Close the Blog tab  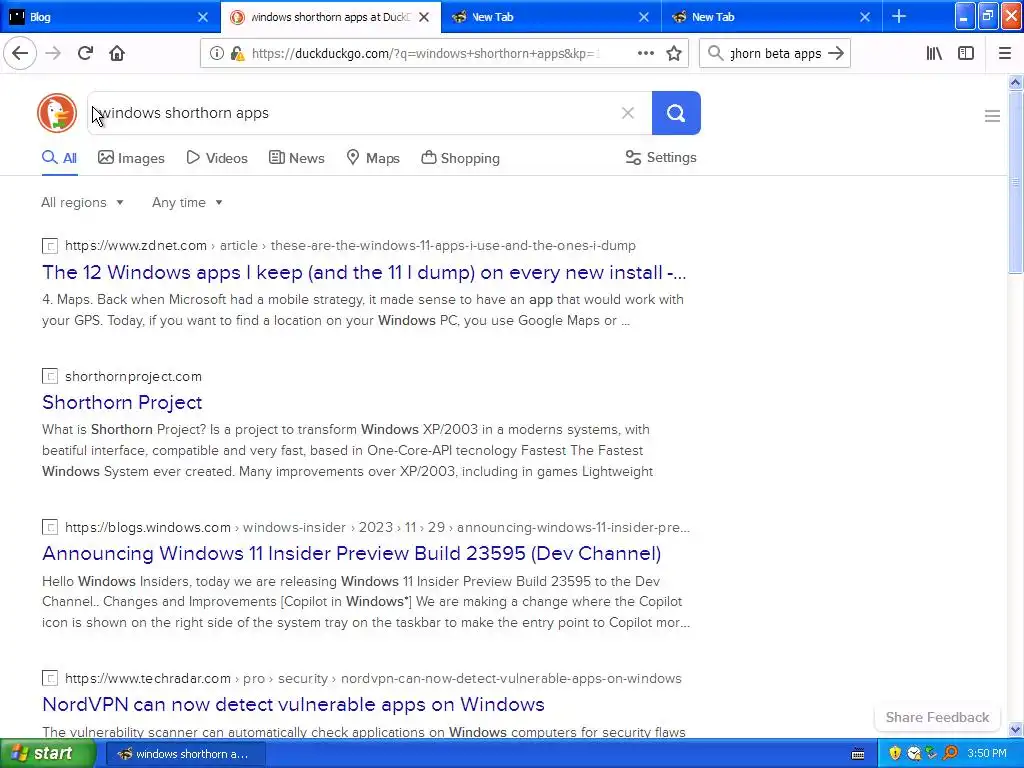[203, 17]
